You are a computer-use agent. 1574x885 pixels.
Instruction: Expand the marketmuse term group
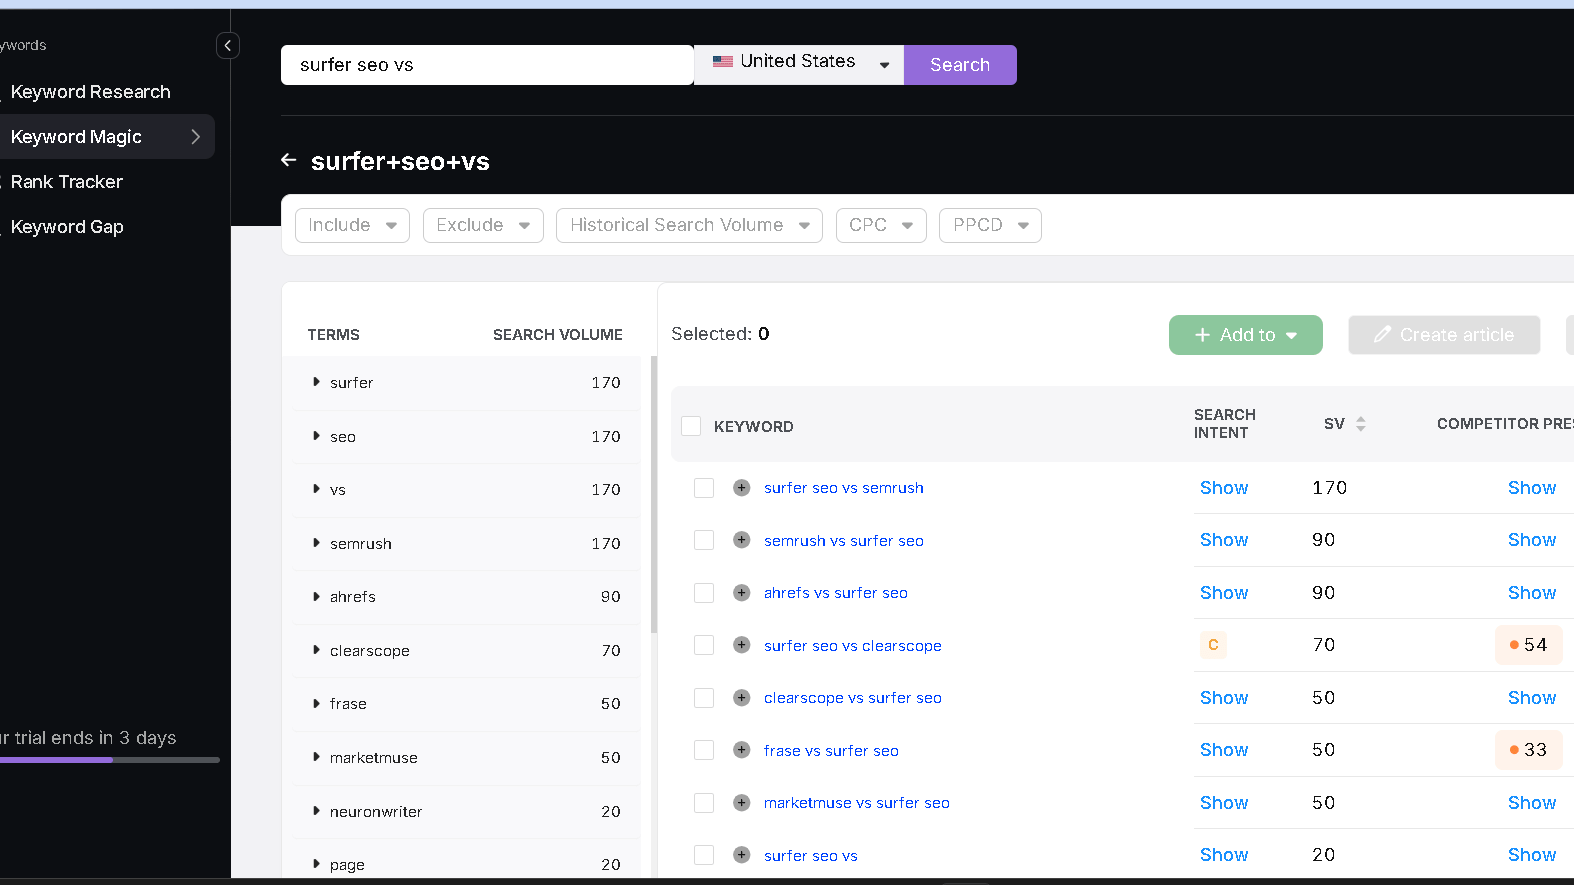pyautogui.click(x=316, y=757)
